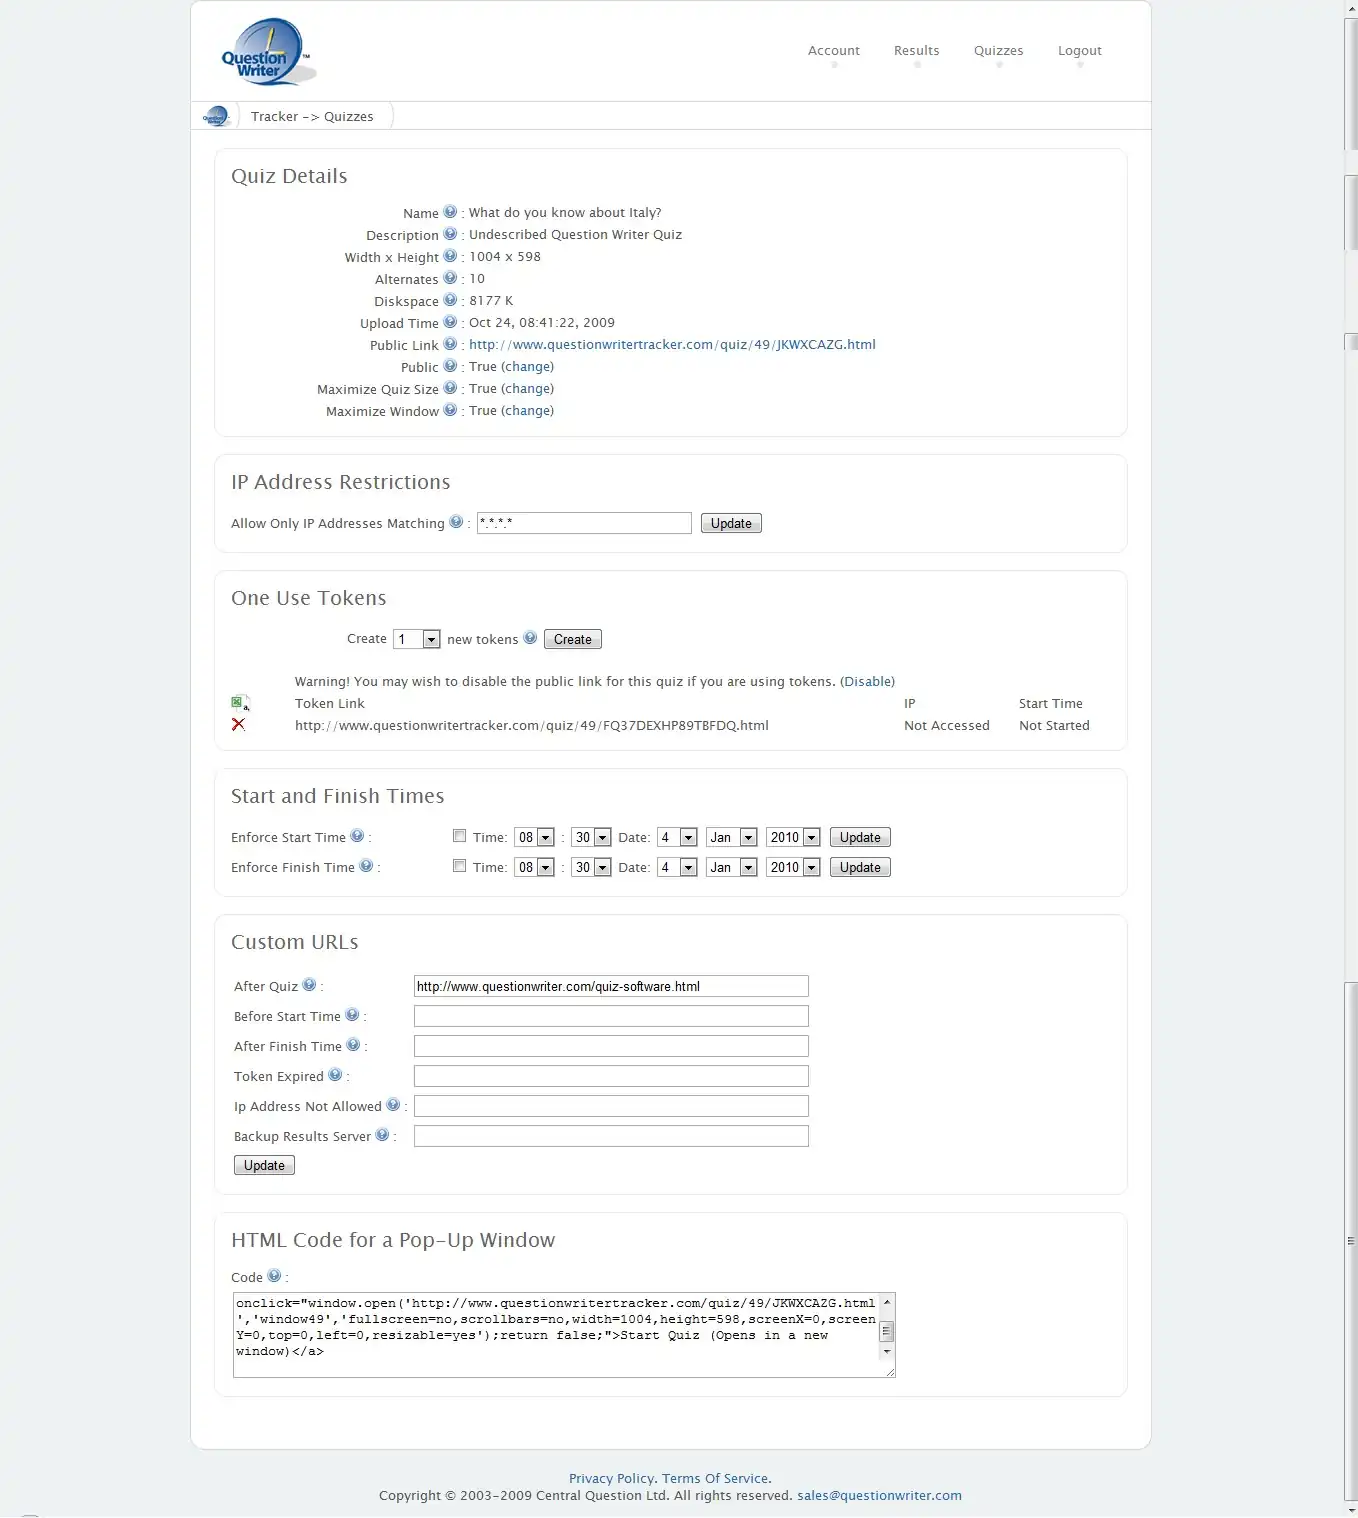
Task: Open the Results menu
Action: click(916, 51)
